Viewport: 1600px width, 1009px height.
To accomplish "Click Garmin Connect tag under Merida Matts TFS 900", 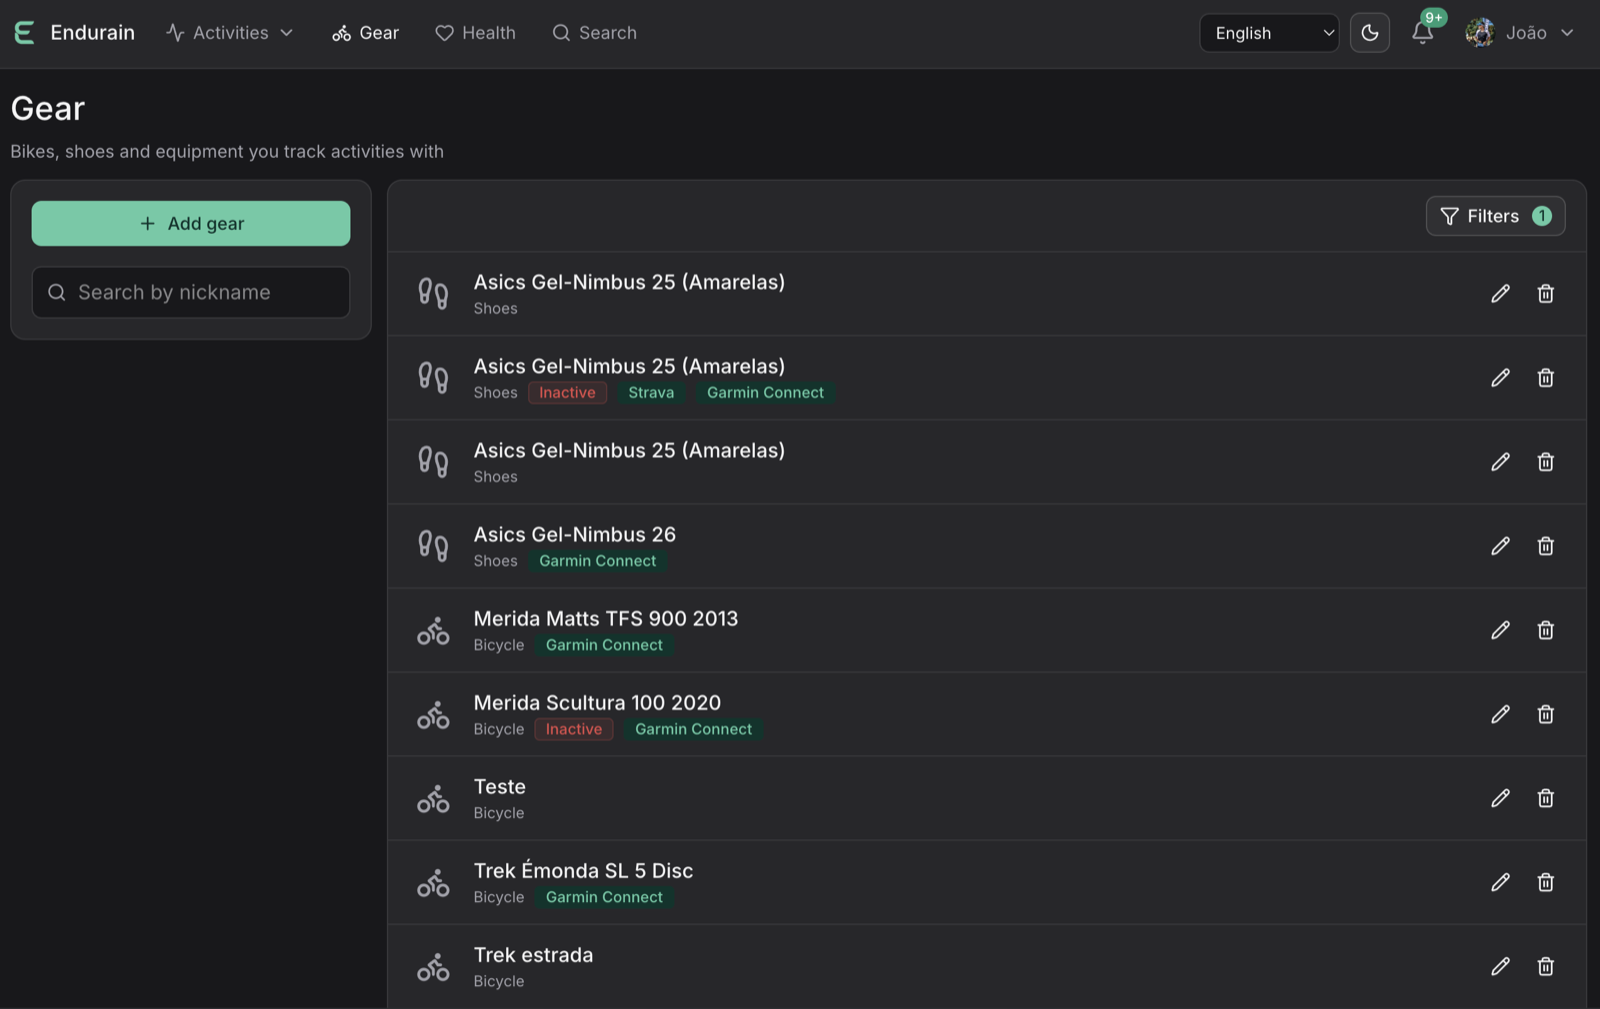I will (604, 645).
